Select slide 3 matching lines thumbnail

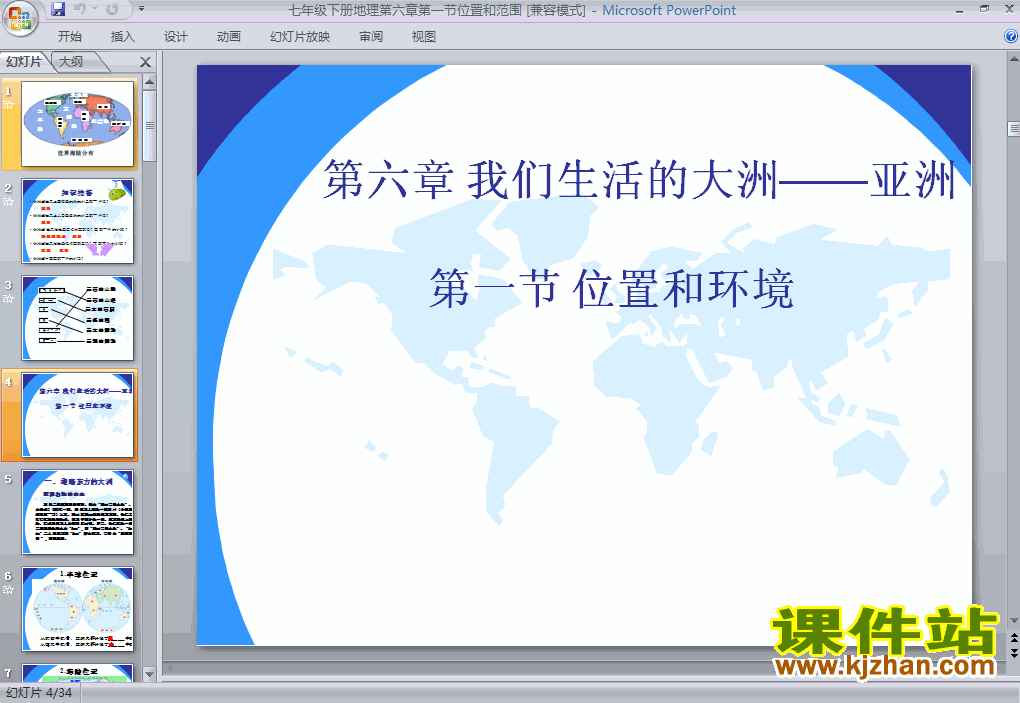pos(77,318)
